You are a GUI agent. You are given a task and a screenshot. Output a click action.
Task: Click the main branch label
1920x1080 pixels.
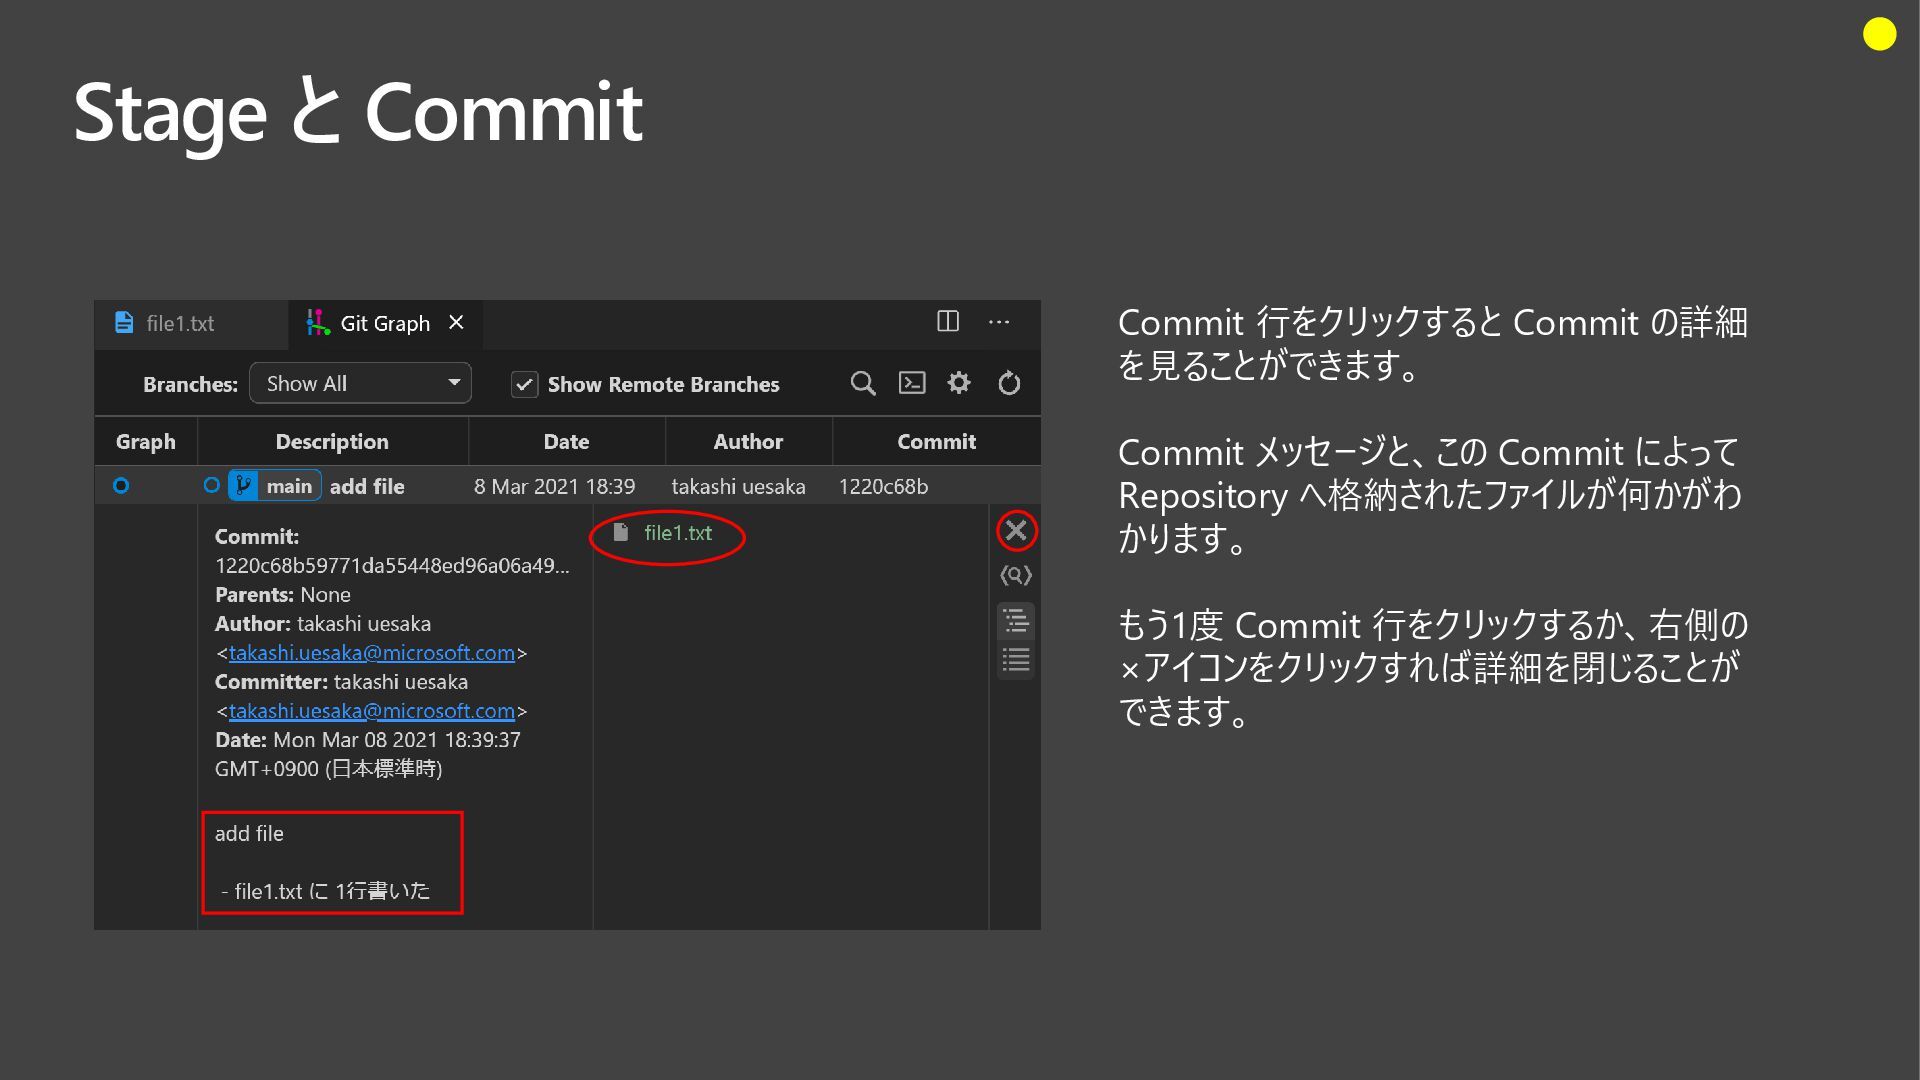pyautogui.click(x=288, y=486)
